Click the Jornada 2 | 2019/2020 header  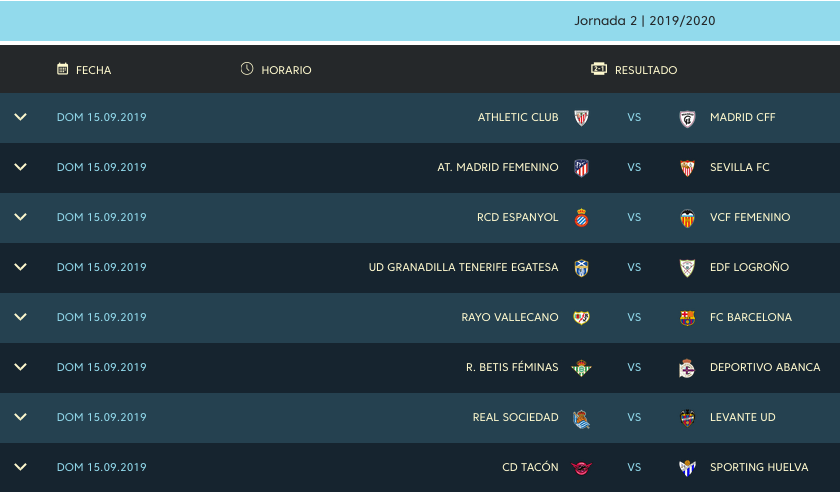click(644, 21)
